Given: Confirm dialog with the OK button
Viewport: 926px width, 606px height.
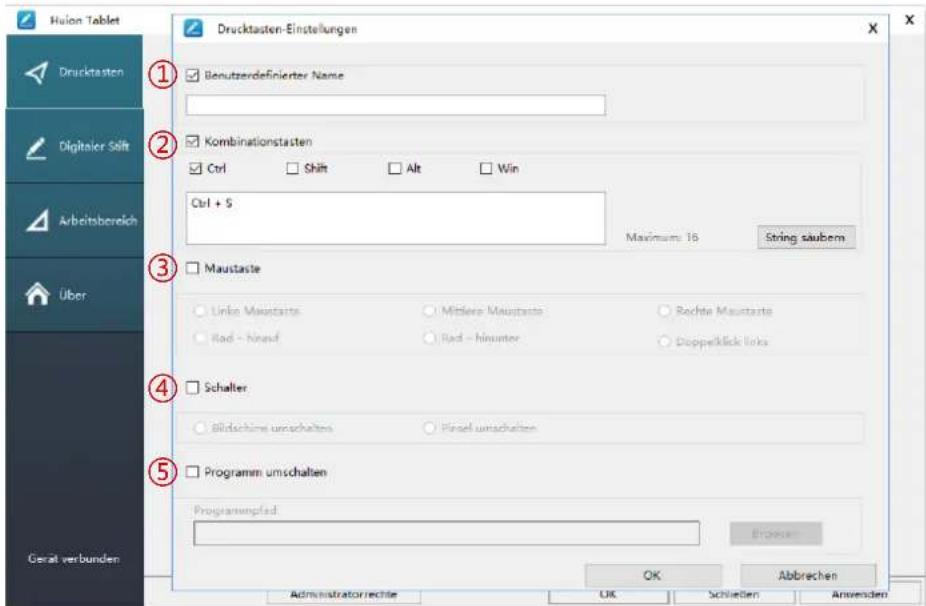Looking at the screenshot, I should point(653,575).
